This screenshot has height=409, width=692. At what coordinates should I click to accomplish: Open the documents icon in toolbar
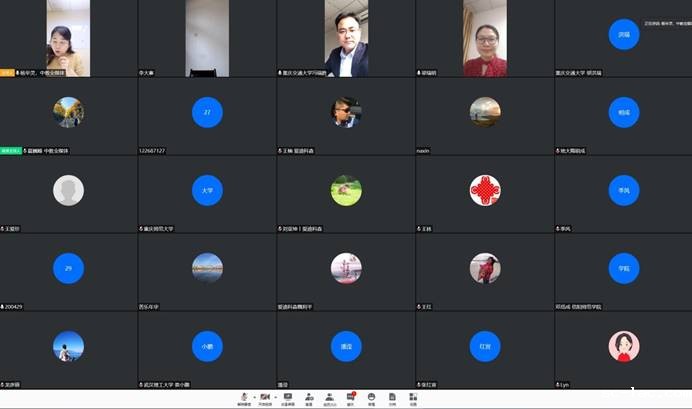[x=392, y=397]
